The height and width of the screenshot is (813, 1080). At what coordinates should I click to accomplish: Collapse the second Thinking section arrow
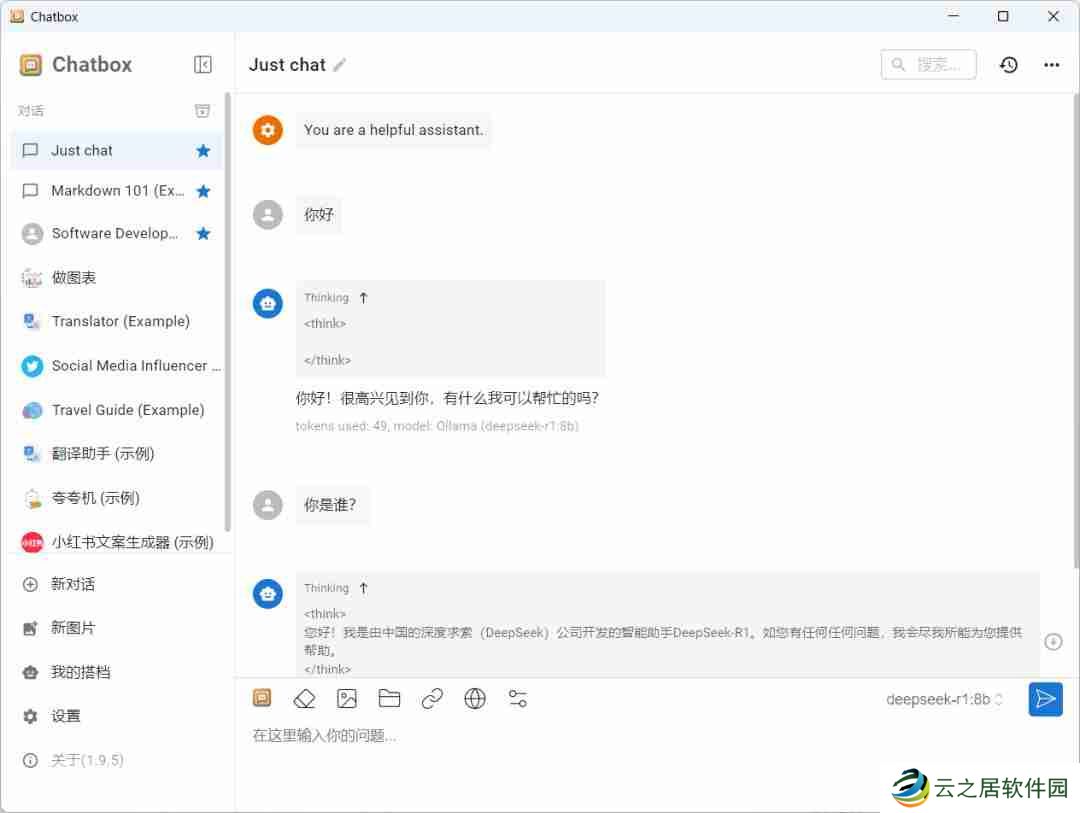click(x=363, y=588)
